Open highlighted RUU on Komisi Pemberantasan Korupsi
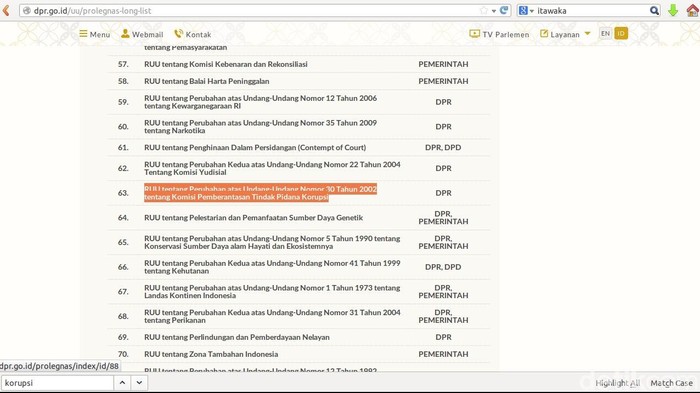This screenshot has height=393, width=700. coord(261,192)
